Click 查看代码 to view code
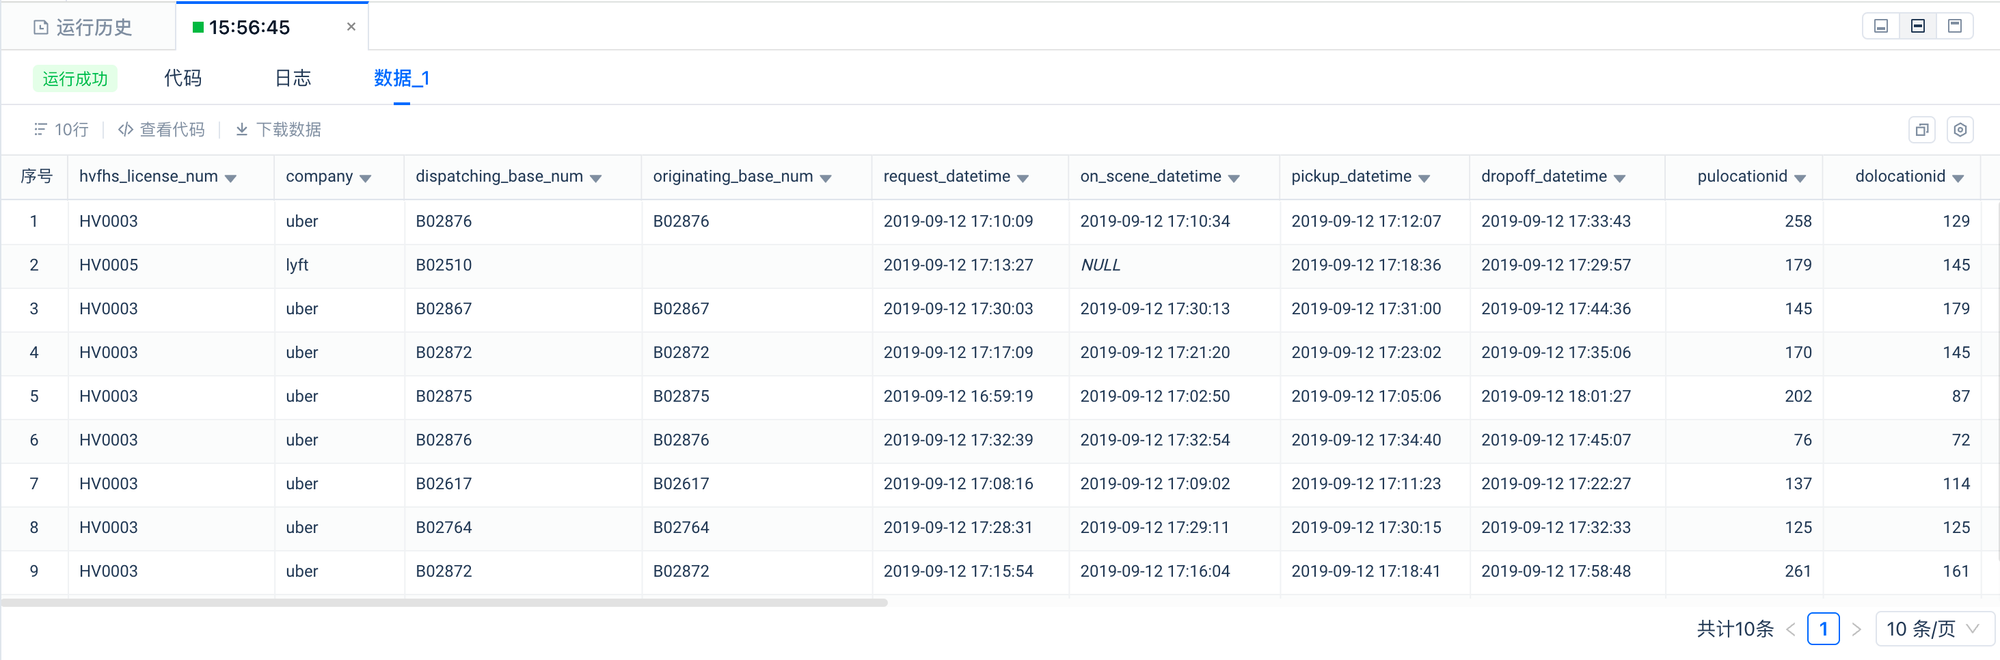Screen dimensions: 2000x660 [161, 130]
